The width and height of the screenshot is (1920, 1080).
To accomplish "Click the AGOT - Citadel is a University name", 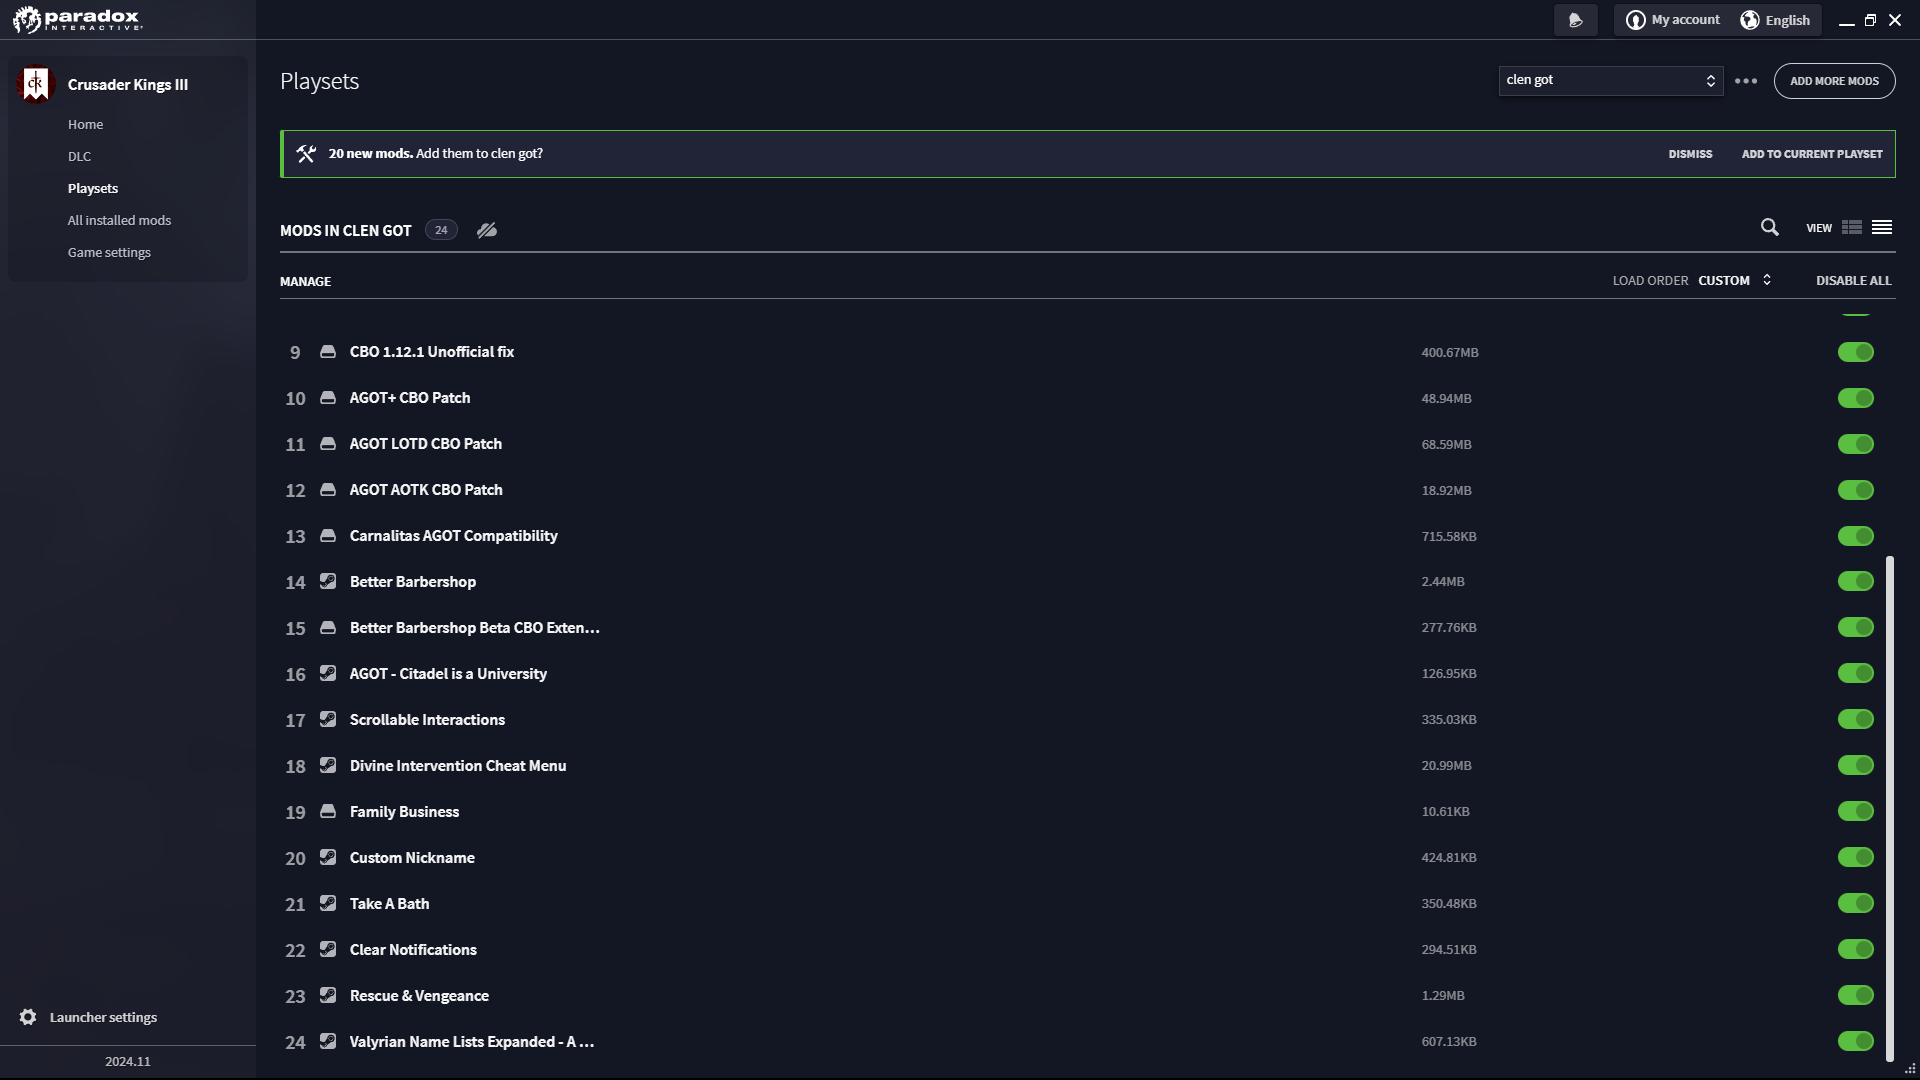I will (448, 674).
